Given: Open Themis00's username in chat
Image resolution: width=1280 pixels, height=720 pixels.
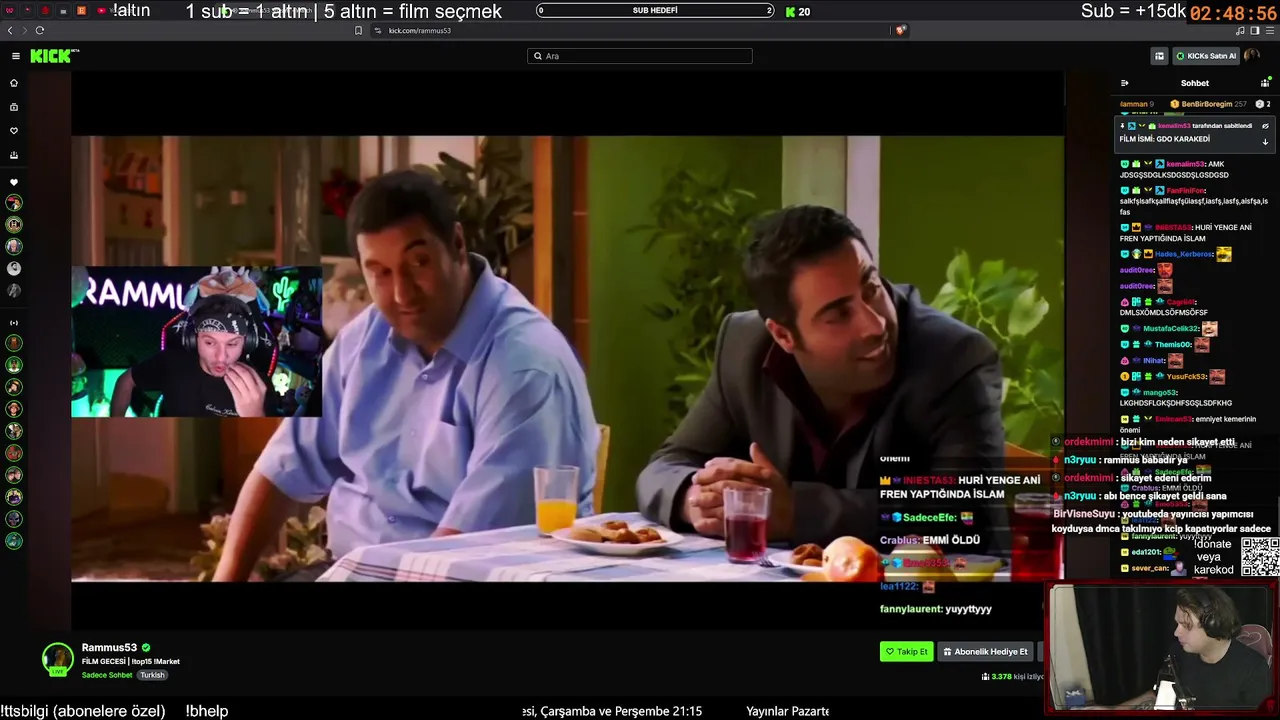Looking at the screenshot, I should (1173, 345).
